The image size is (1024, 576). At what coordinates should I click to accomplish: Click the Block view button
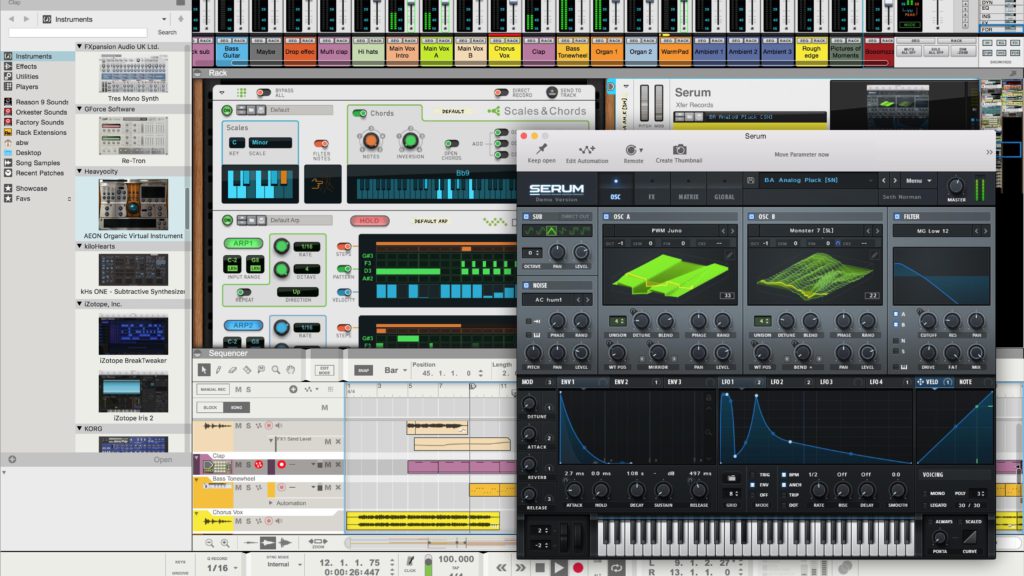pyautogui.click(x=210, y=408)
